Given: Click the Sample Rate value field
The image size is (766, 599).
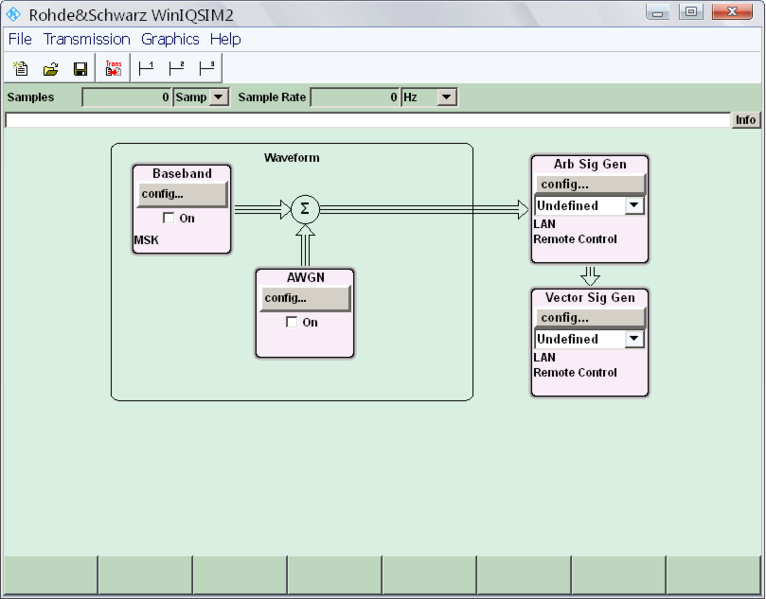Looking at the screenshot, I should click(355, 98).
